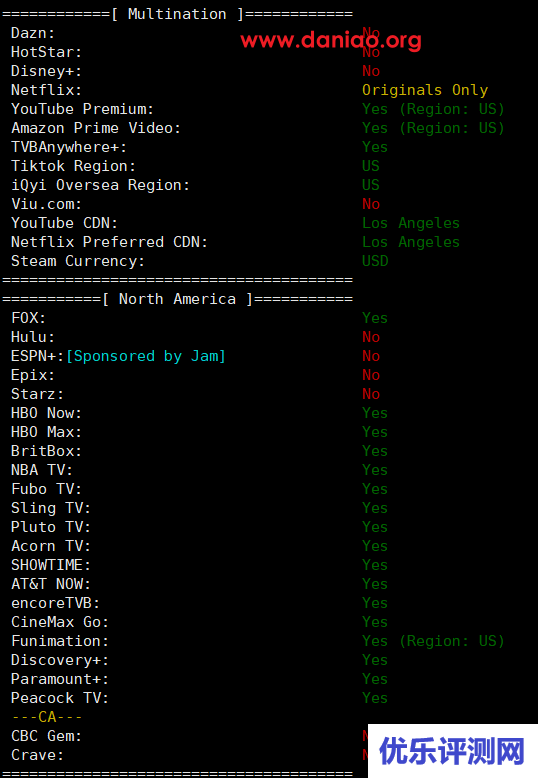
Task: Click the Peacock TV Yes result
Action: (375, 698)
